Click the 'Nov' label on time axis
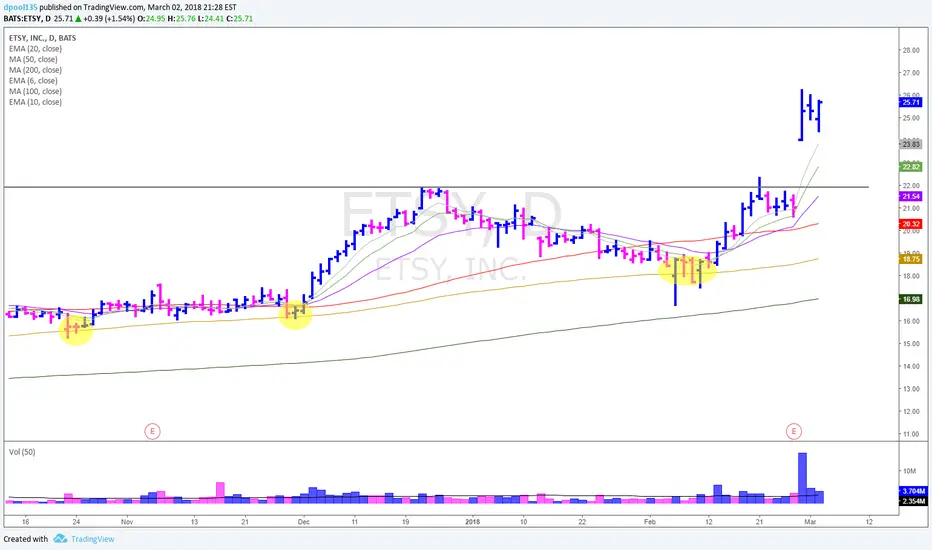The height and width of the screenshot is (550, 932). (x=127, y=521)
